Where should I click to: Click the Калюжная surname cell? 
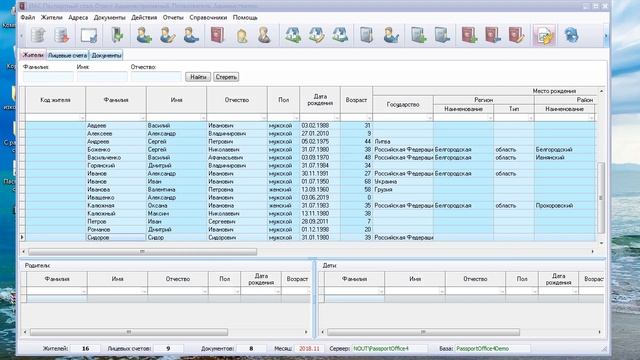click(x=116, y=205)
